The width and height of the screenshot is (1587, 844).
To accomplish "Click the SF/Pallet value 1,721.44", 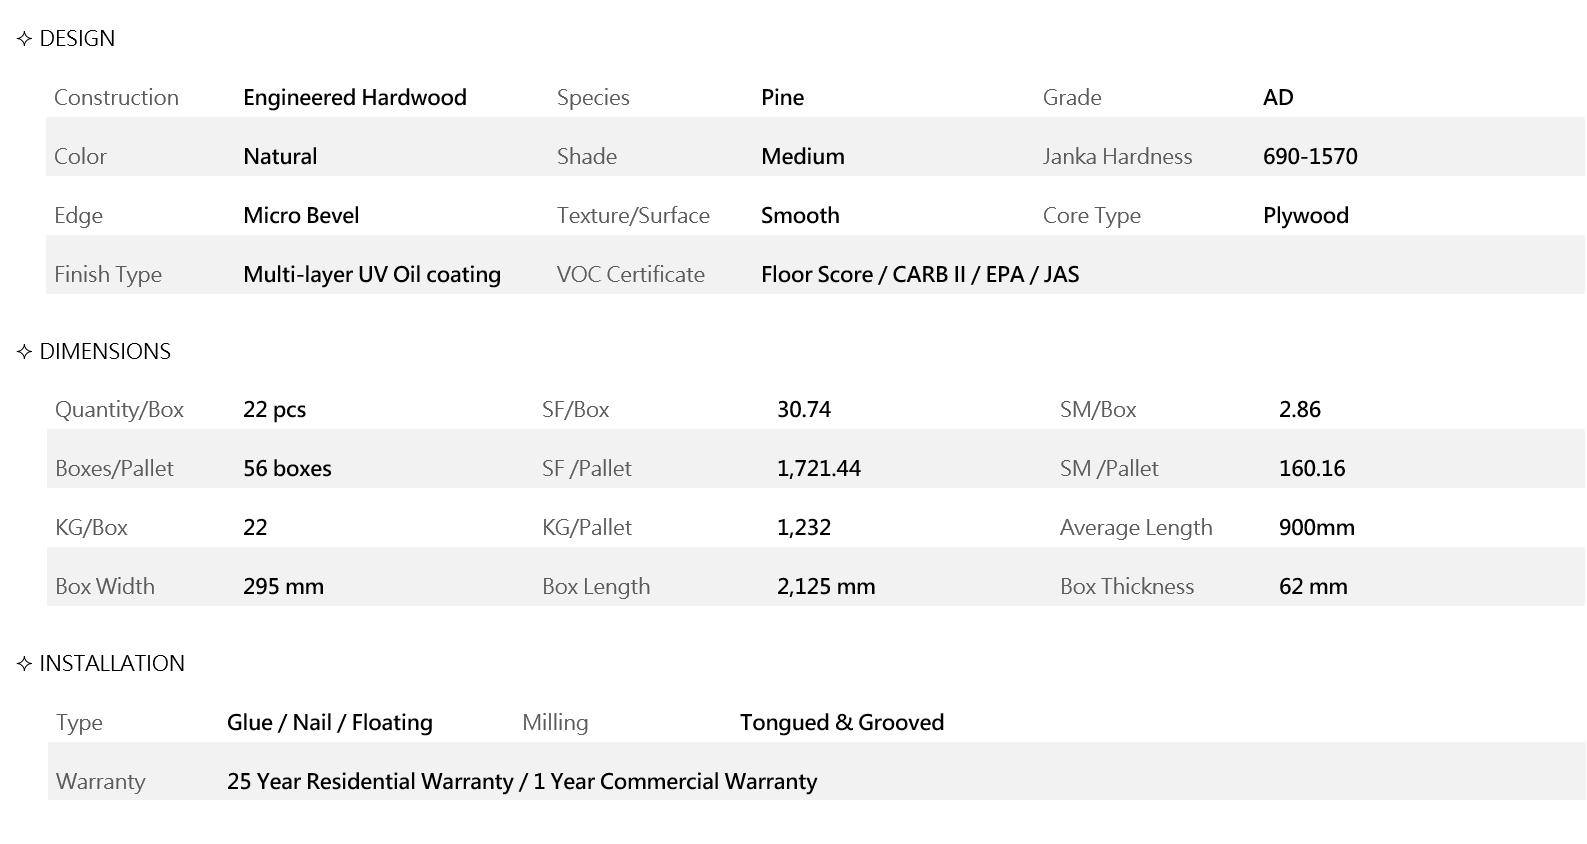I will click(x=818, y=469).
